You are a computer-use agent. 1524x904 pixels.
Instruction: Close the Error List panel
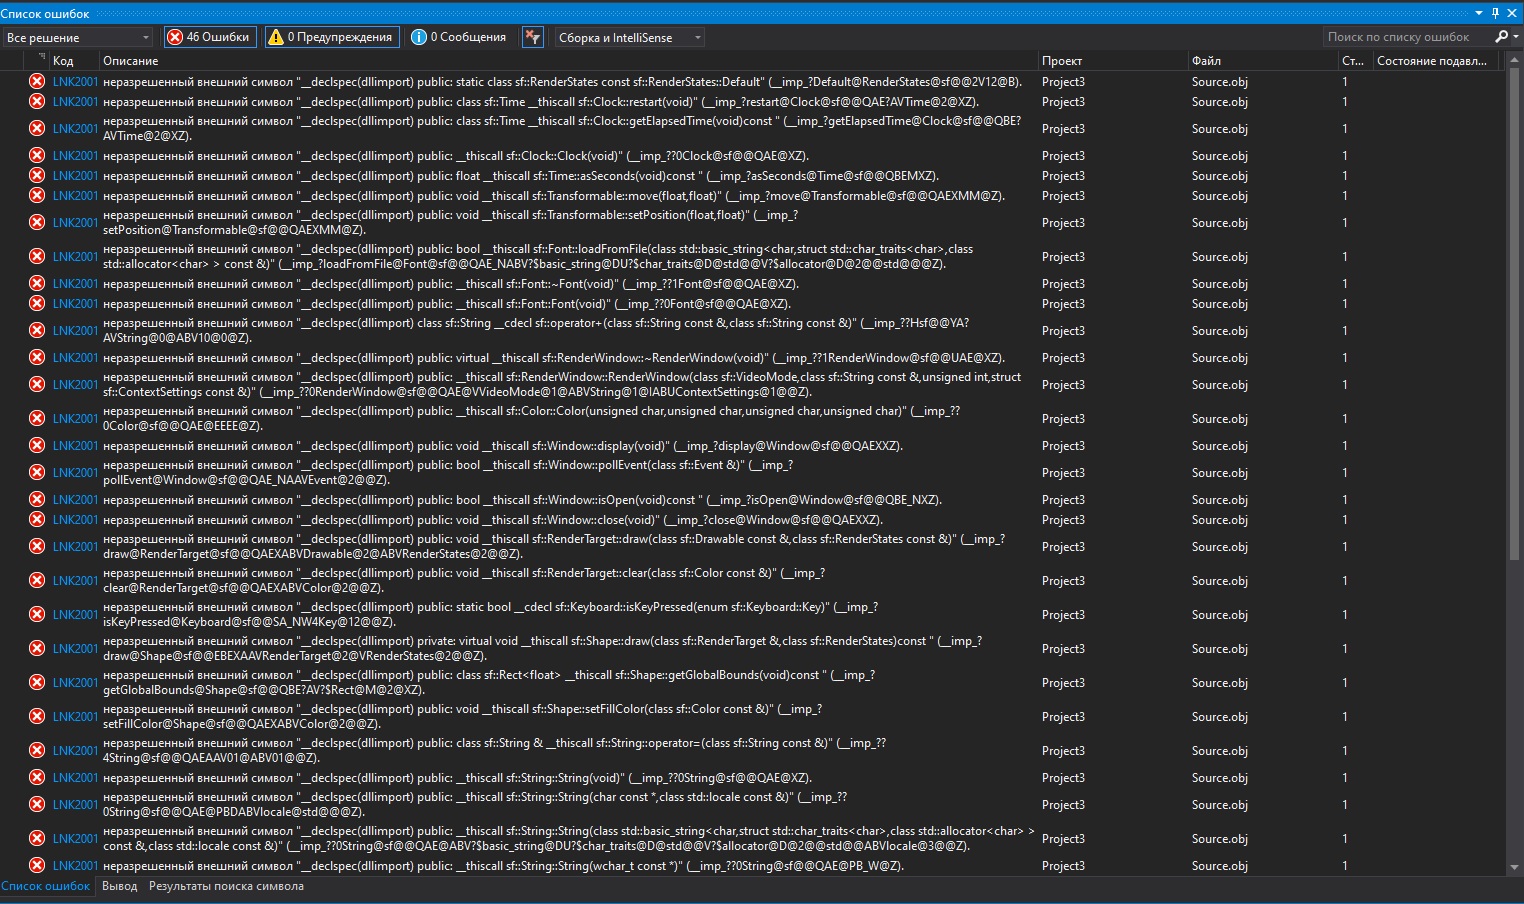(x=1512, y=13)
